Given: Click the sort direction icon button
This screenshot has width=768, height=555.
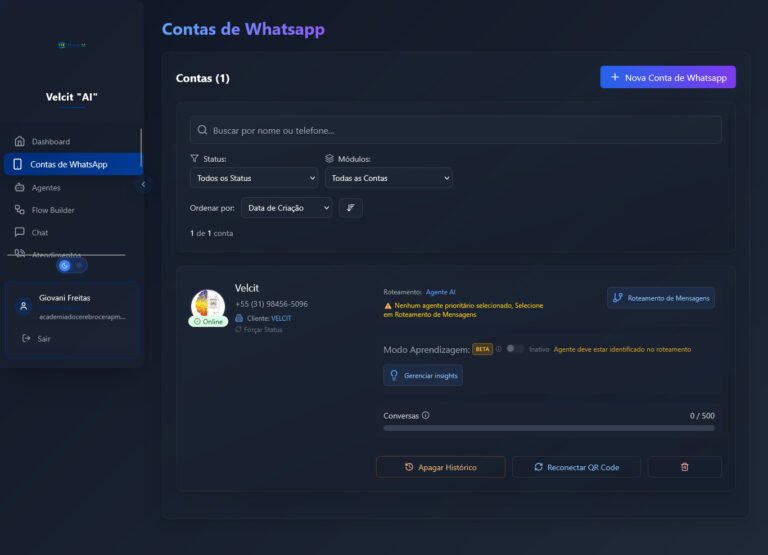Looking at the screenshot, I should click(x=350, y=208).
